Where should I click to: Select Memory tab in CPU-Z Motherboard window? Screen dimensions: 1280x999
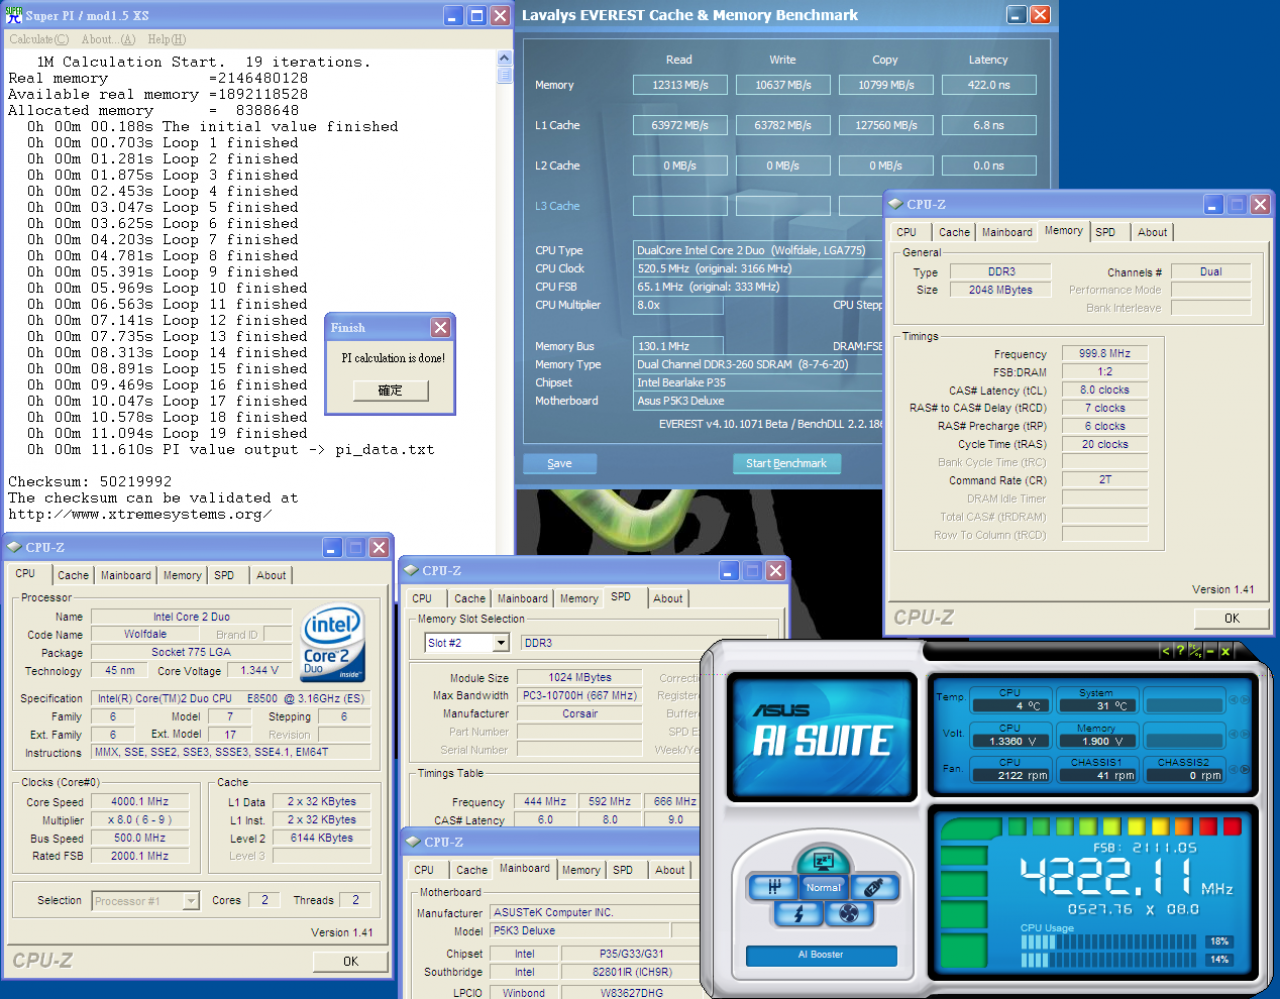tap(581, 870)
